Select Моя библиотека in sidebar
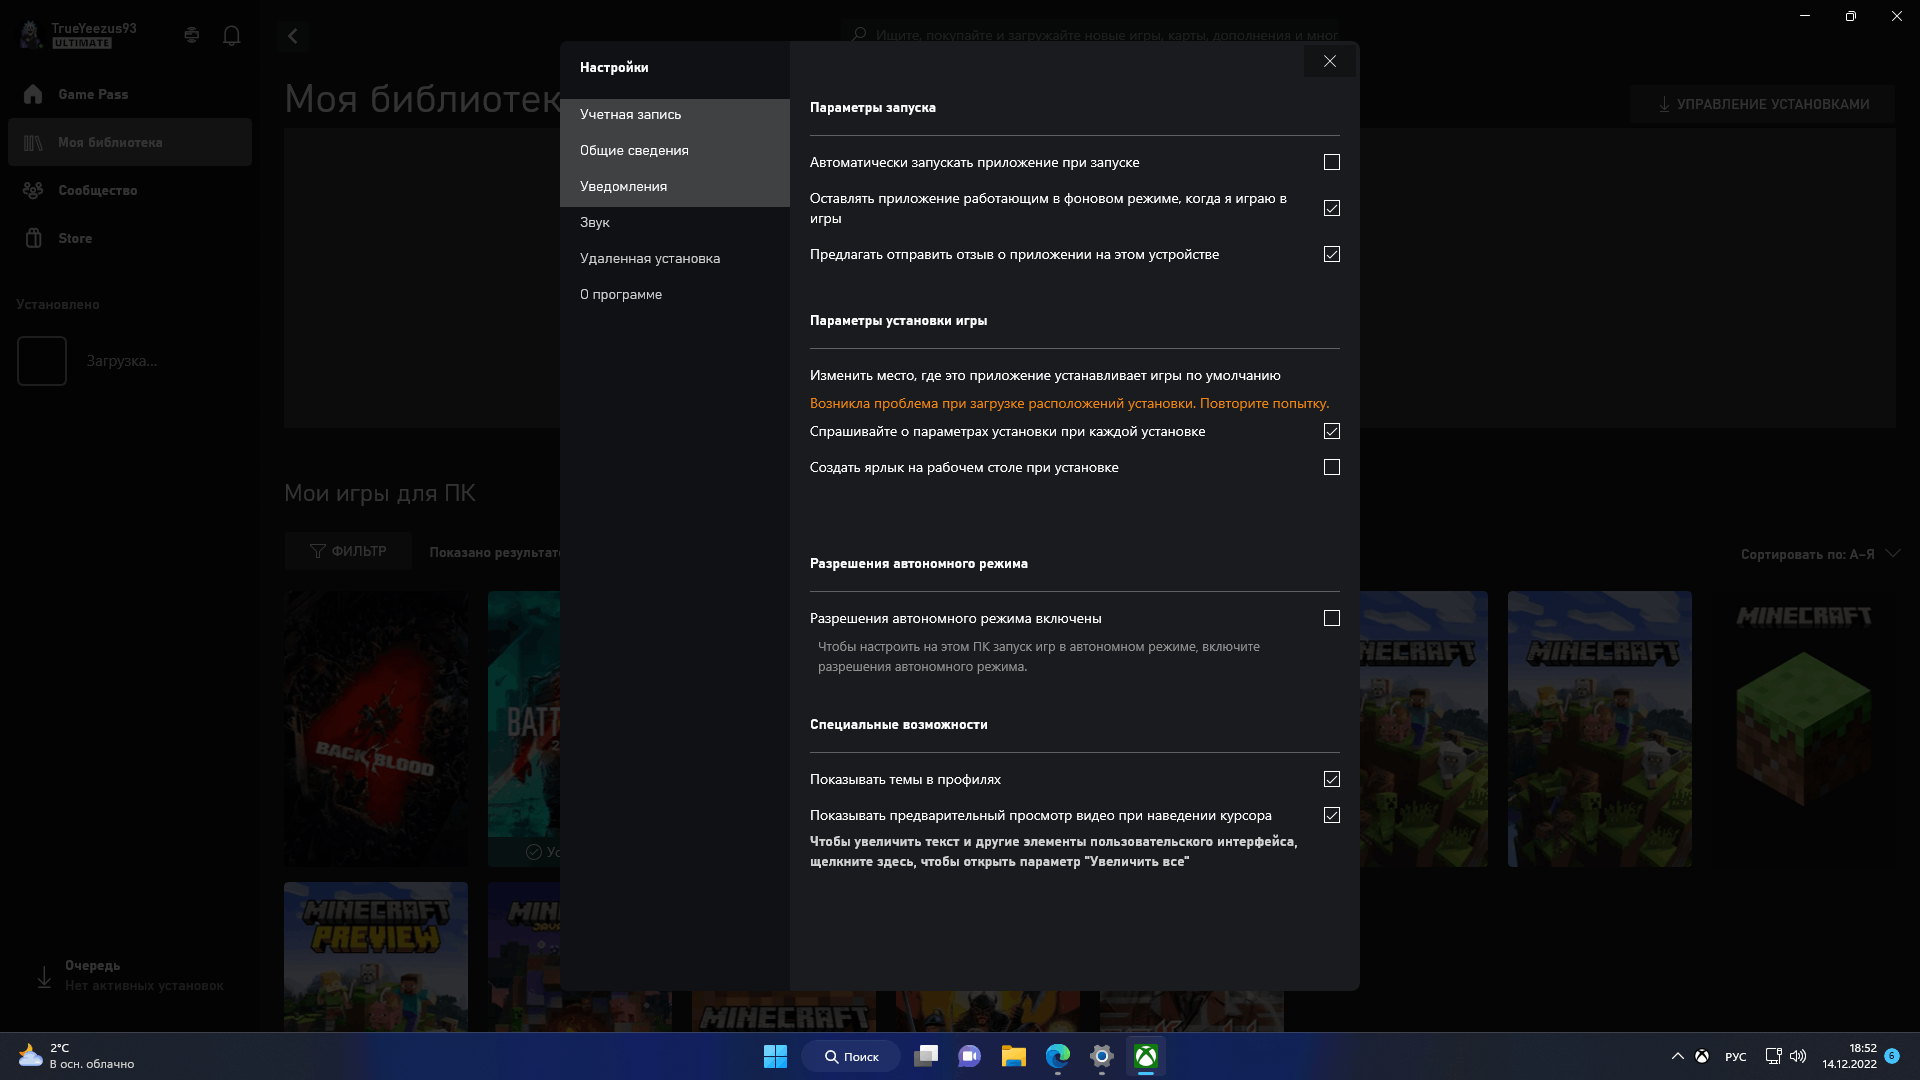The width and height of the screenshot is (1920, 1080). [x=130, y=142]
